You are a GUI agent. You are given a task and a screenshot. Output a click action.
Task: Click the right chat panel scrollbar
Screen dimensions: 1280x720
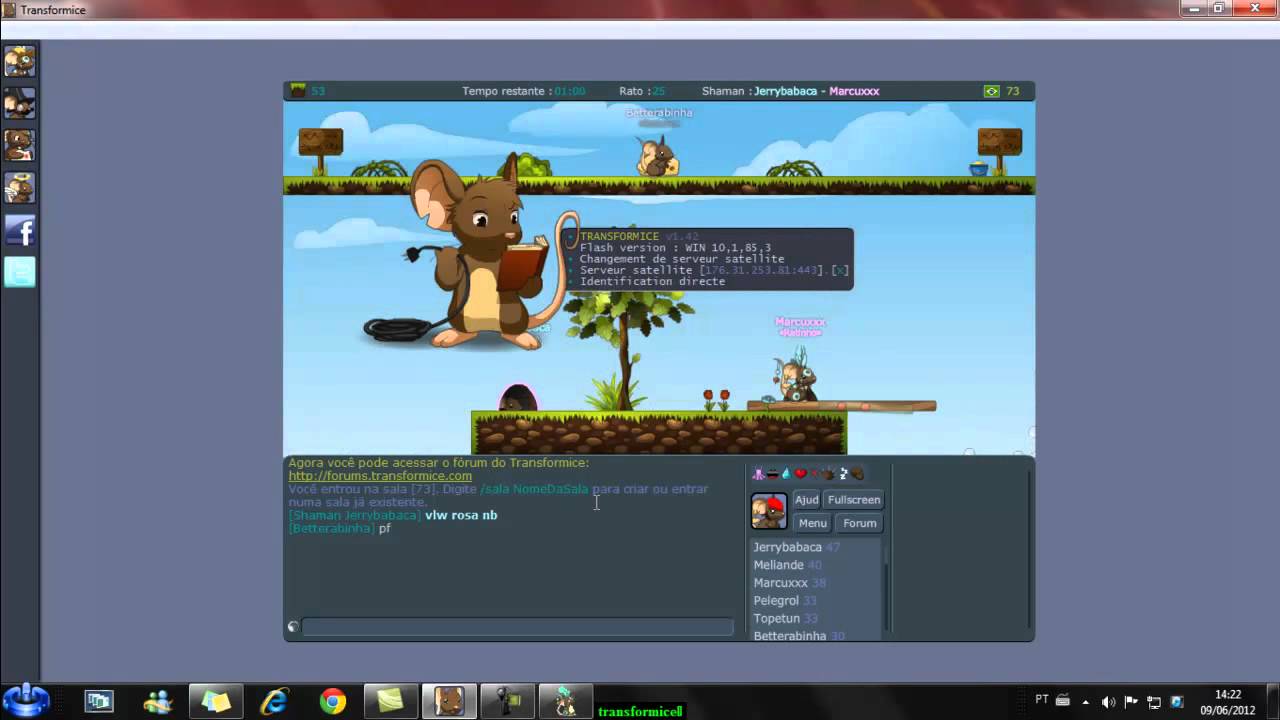pyautogui.click(x=1028, y=550)
